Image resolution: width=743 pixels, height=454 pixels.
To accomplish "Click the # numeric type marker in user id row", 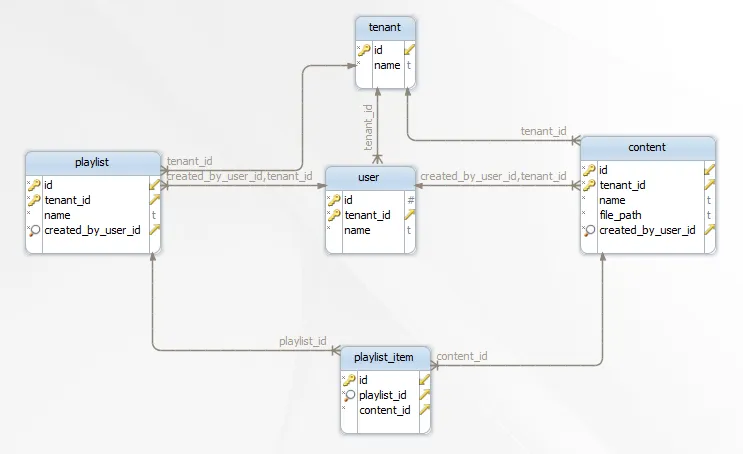I will pyautogui.click(x=410, y=200).
